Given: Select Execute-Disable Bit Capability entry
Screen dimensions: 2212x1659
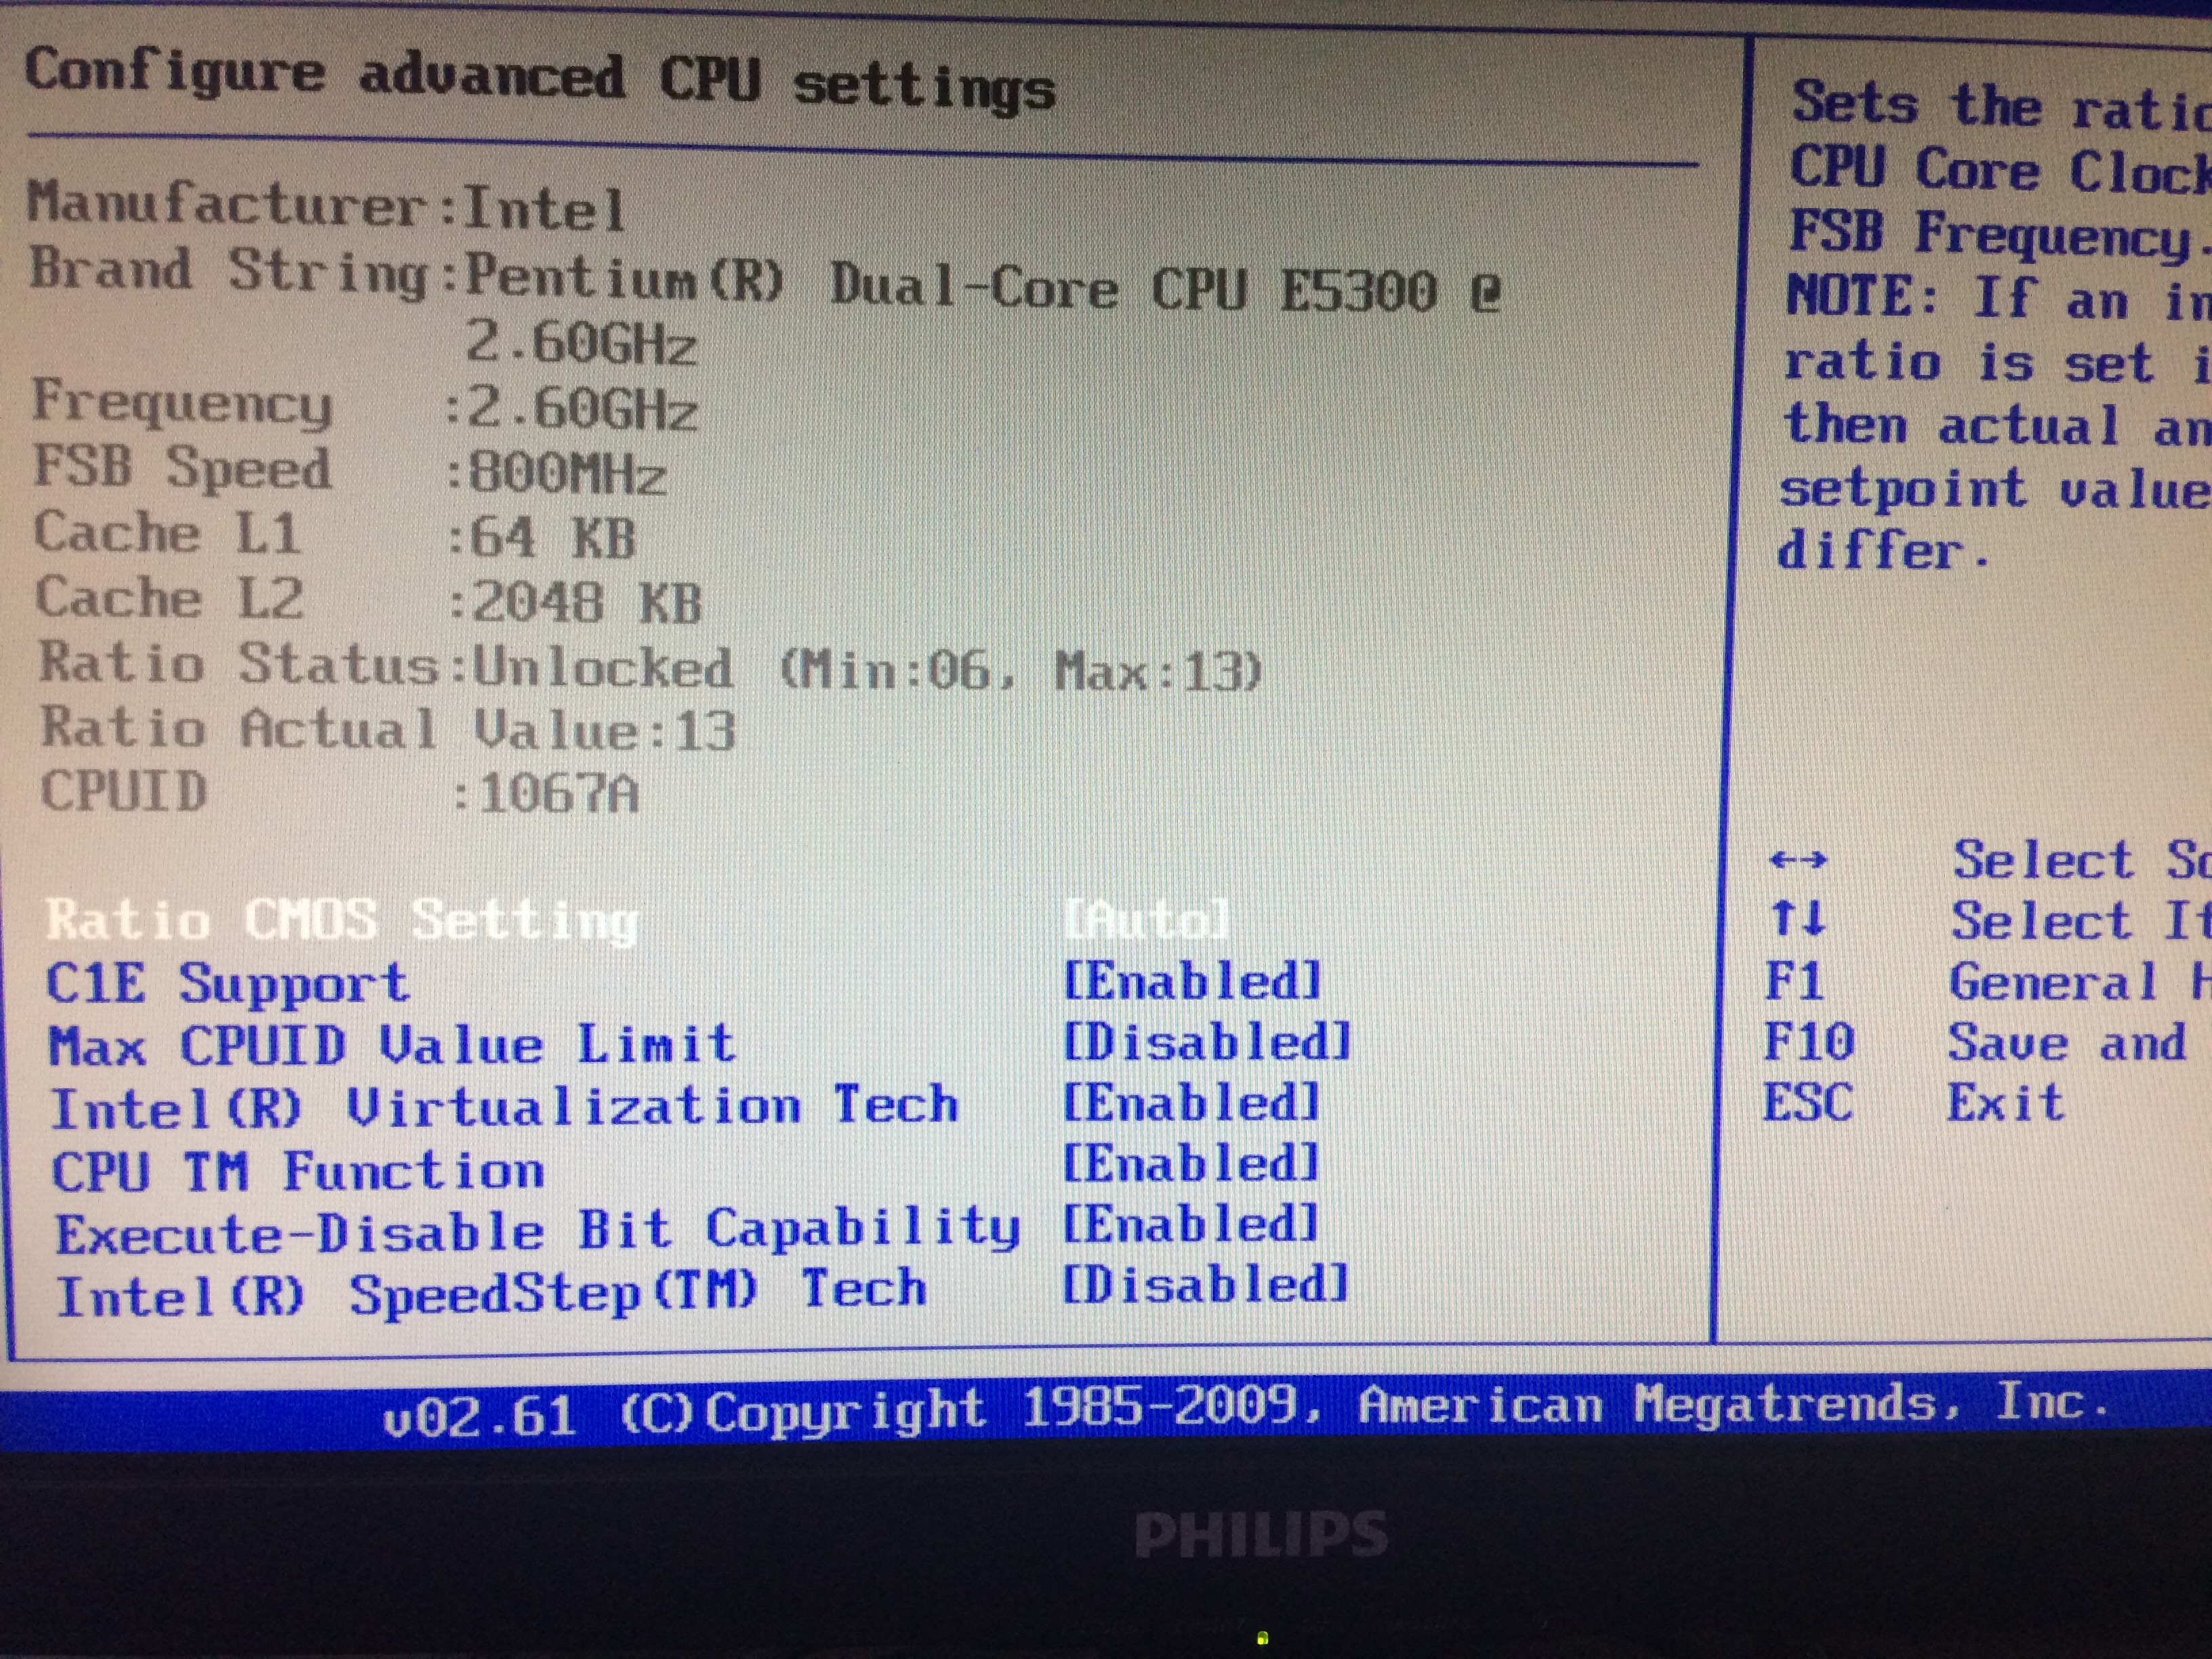Looking at the screenshot, I should pos(538,1231).
